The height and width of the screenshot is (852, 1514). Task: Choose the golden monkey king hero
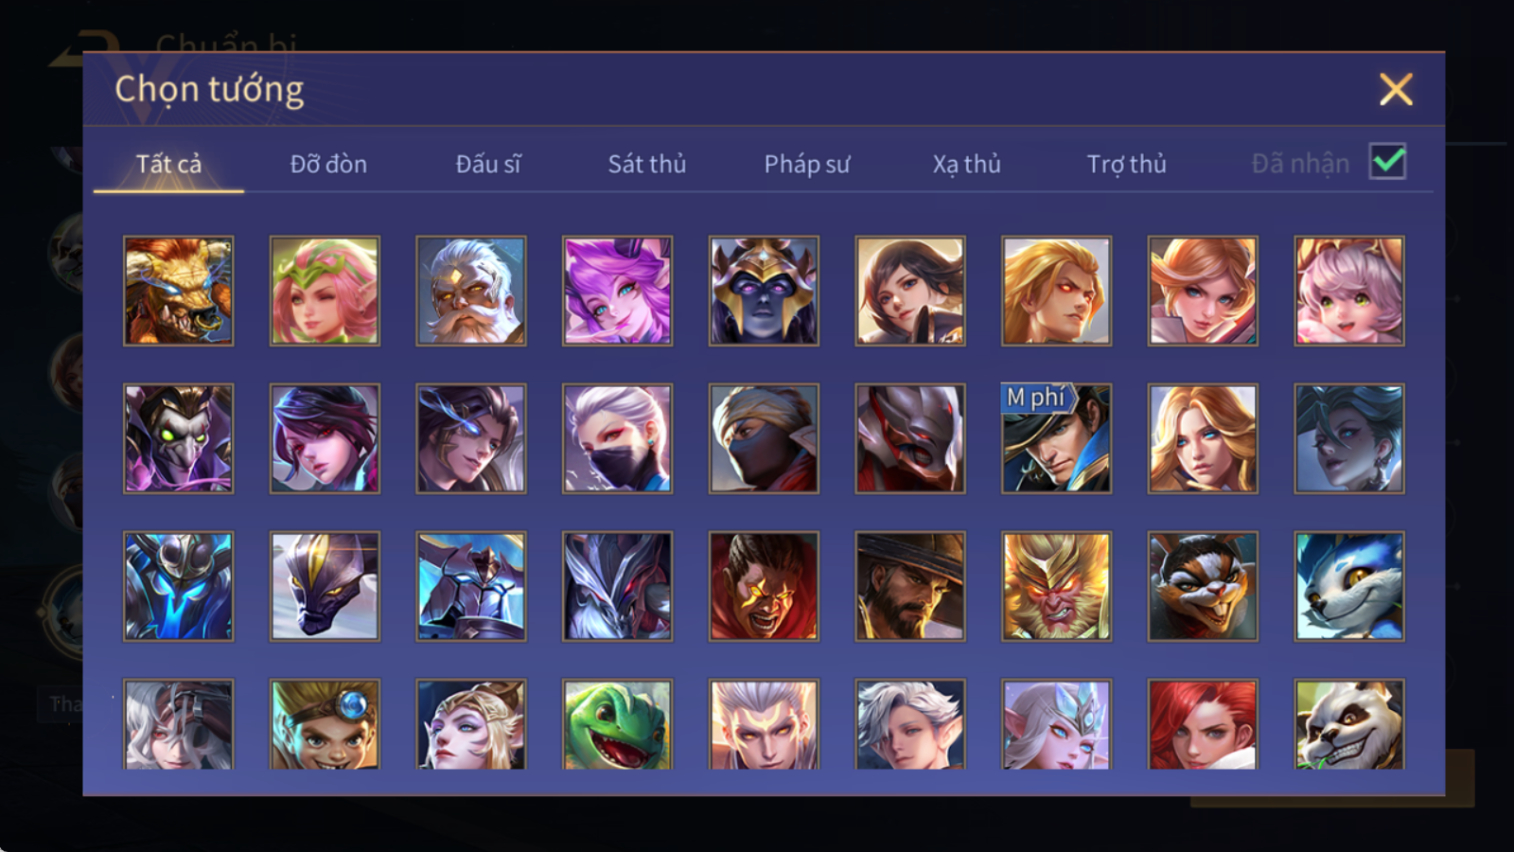tap(1056, 586)
